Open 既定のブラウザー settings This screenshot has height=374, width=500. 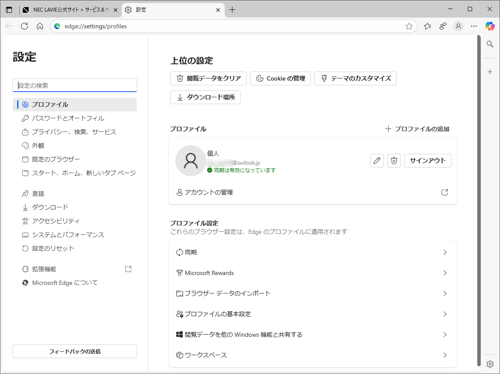75,159
